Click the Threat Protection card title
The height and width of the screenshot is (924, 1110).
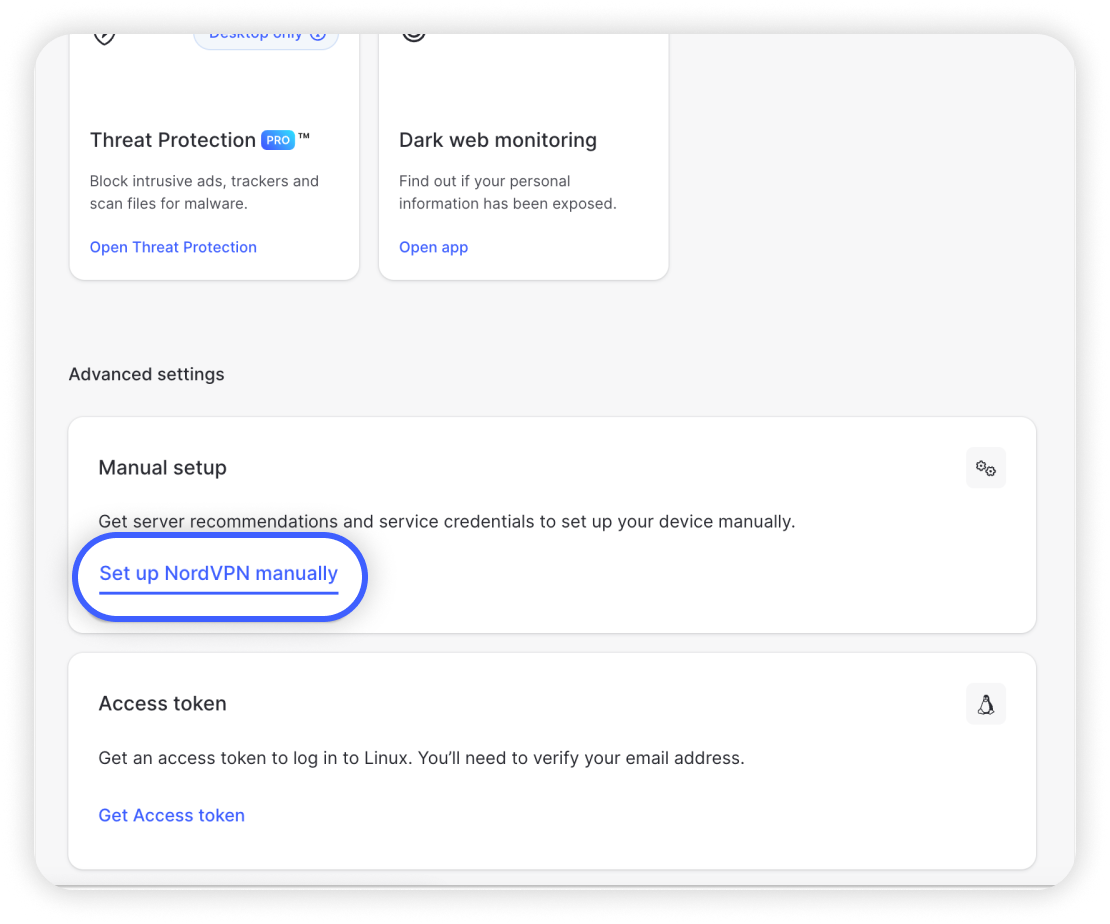click(x=172, y=140)
